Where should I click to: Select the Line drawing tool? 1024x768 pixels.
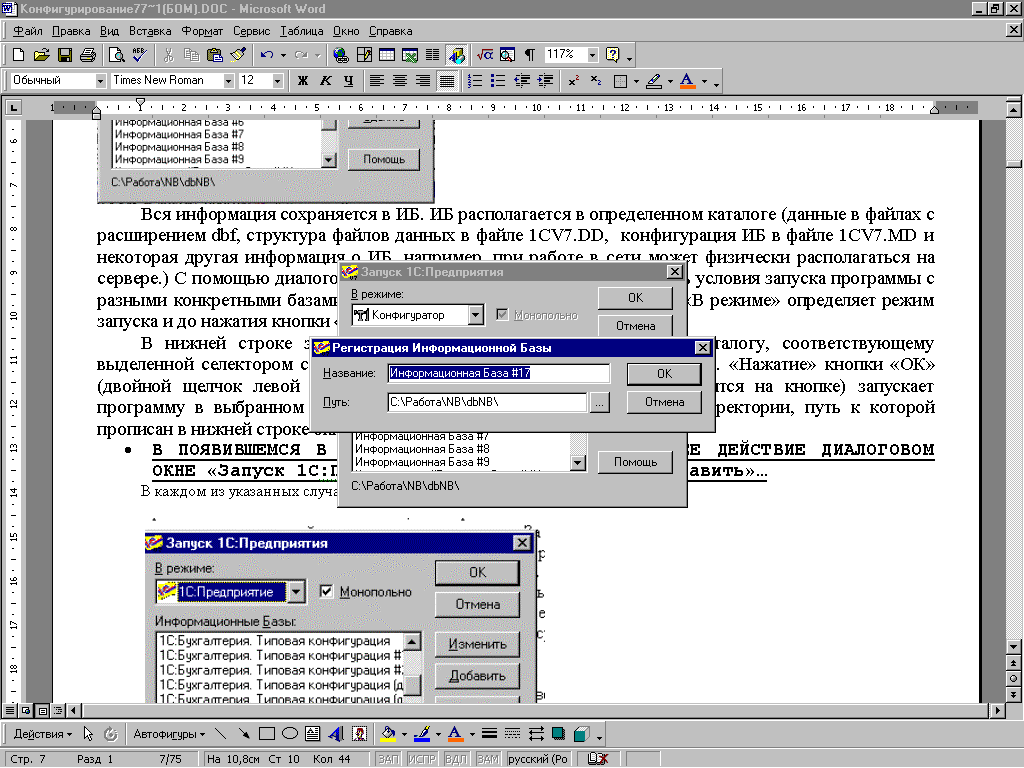pos(221,734)
